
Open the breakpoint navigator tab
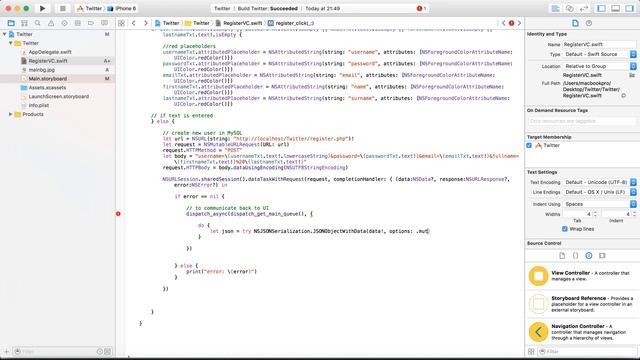pos(91,23)
